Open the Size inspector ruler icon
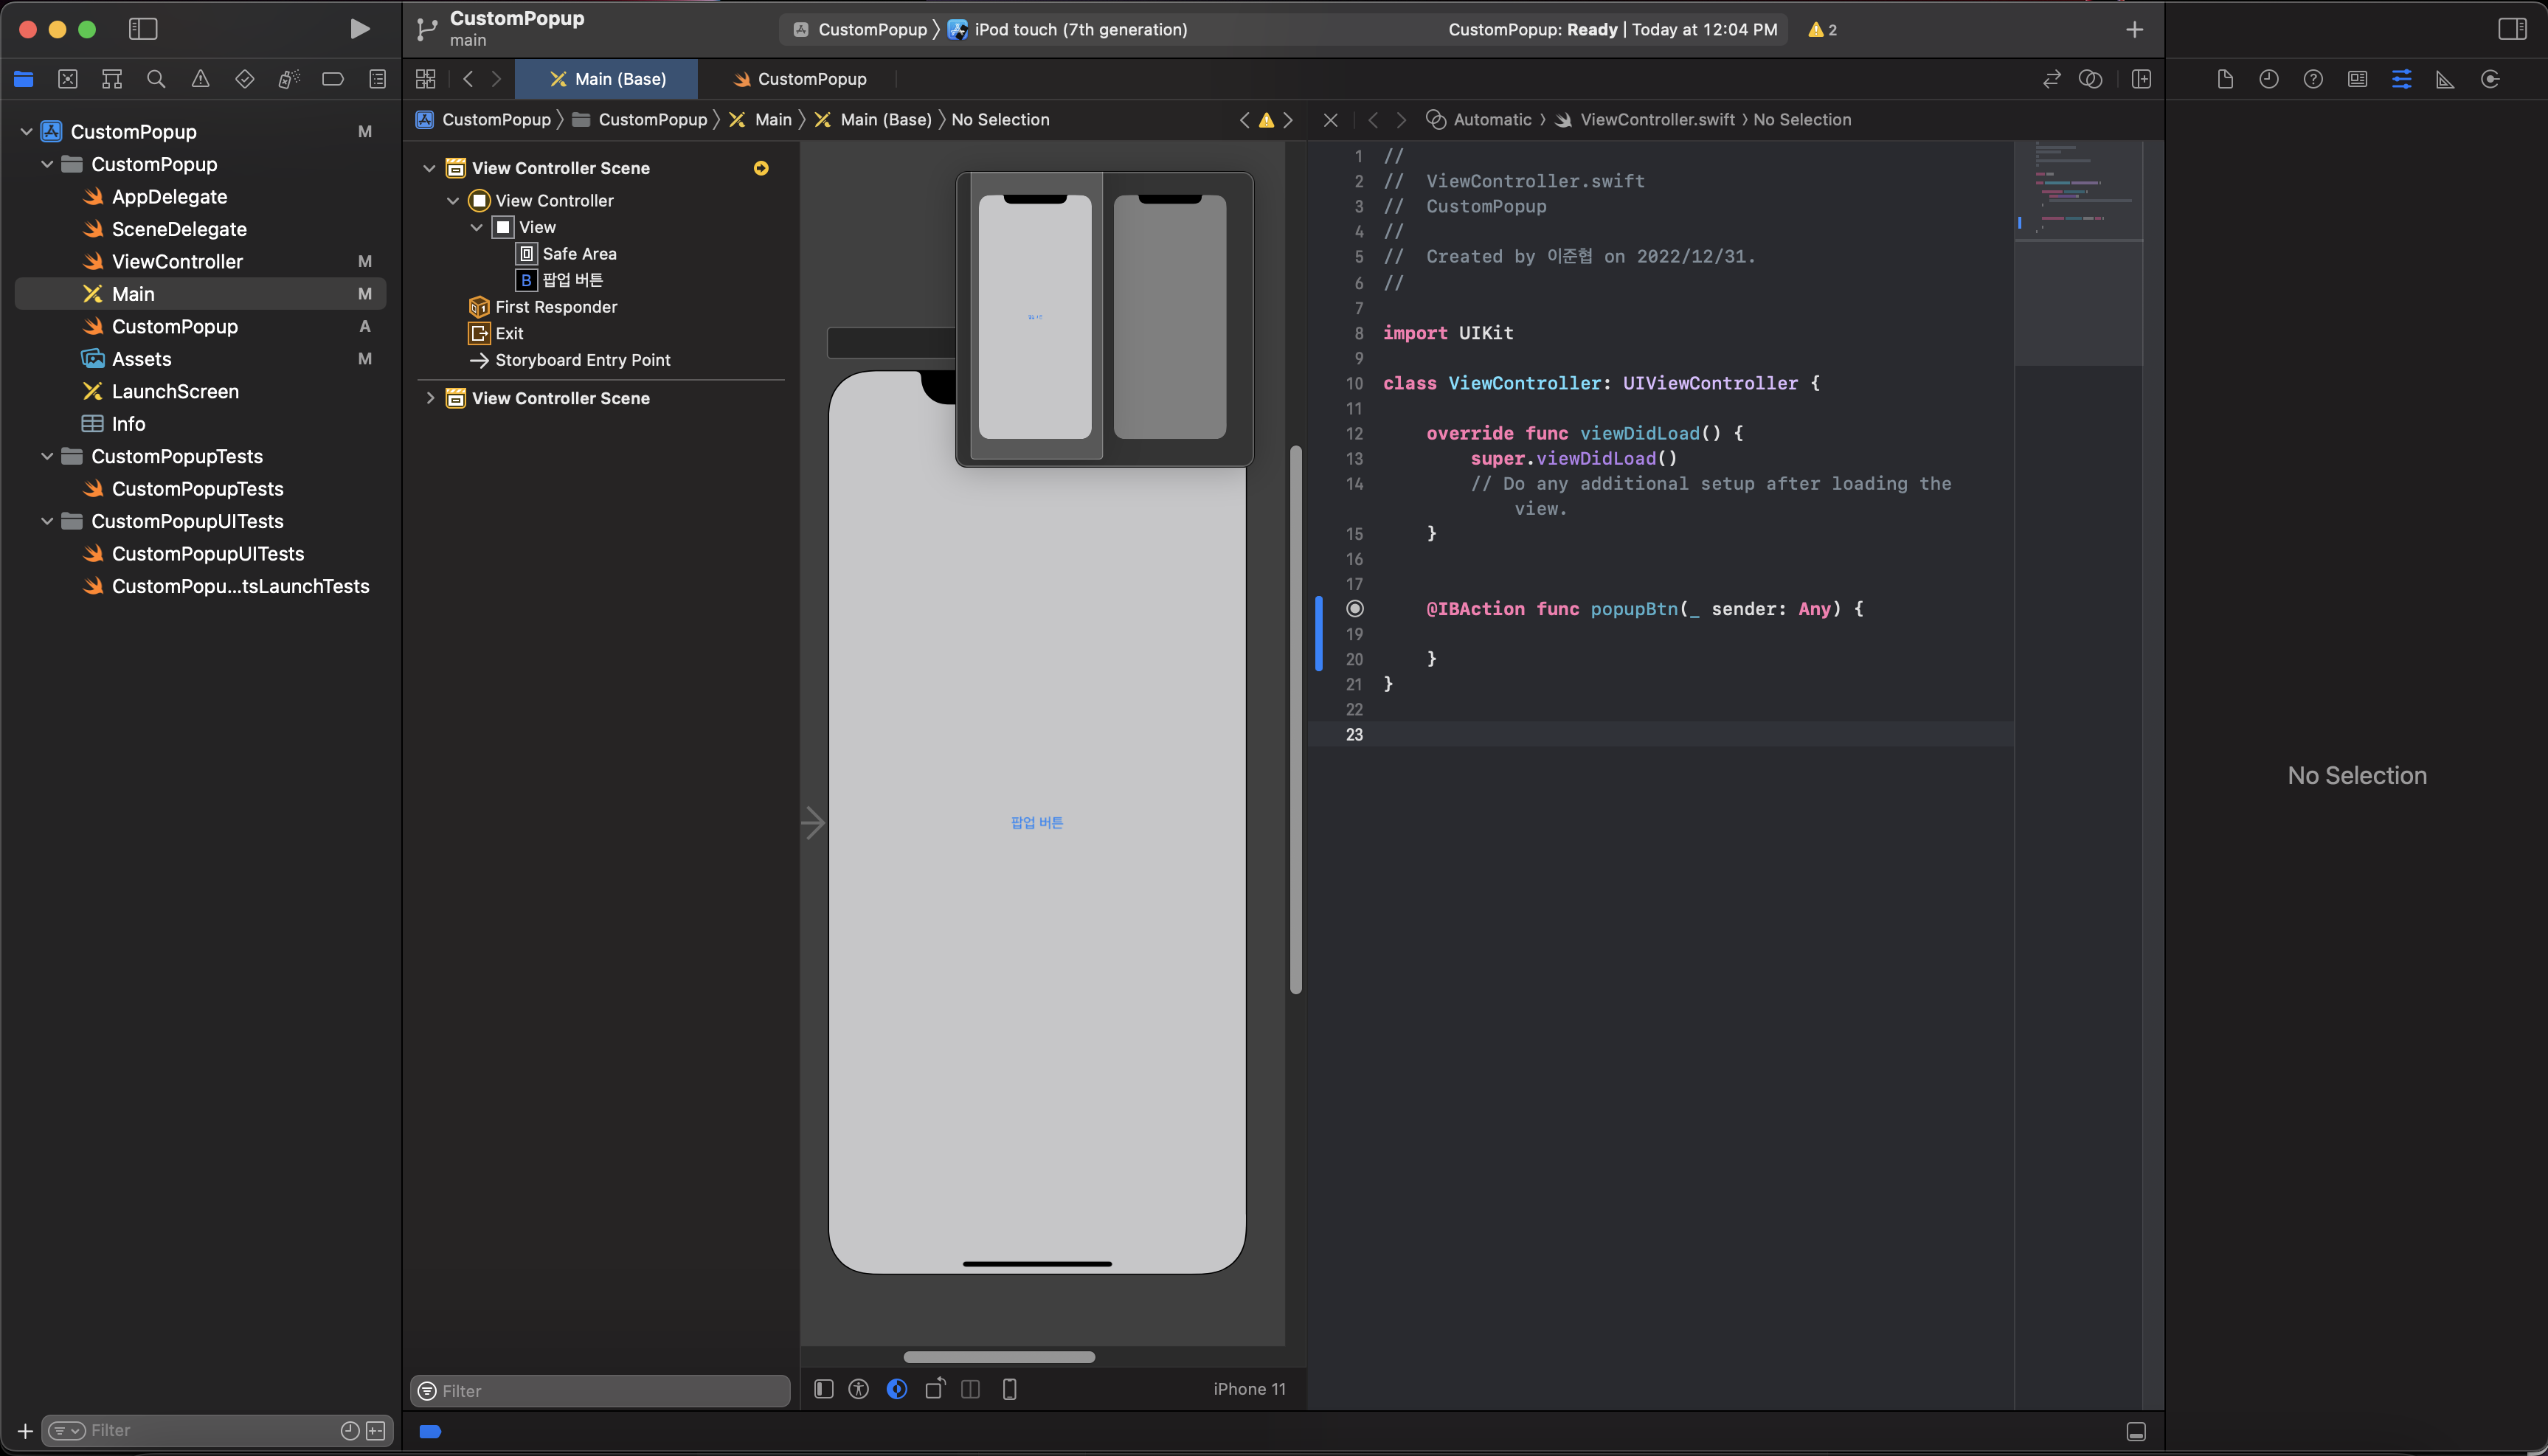The width and height of the screenshot is (2548, 1456). (2445, 79)
